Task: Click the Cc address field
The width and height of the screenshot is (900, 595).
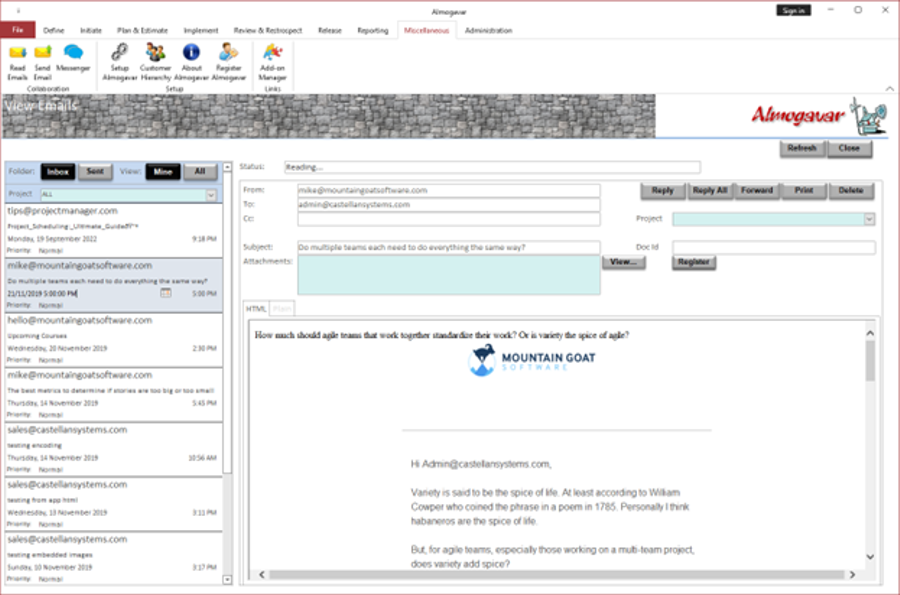Action: click(449, 219)
